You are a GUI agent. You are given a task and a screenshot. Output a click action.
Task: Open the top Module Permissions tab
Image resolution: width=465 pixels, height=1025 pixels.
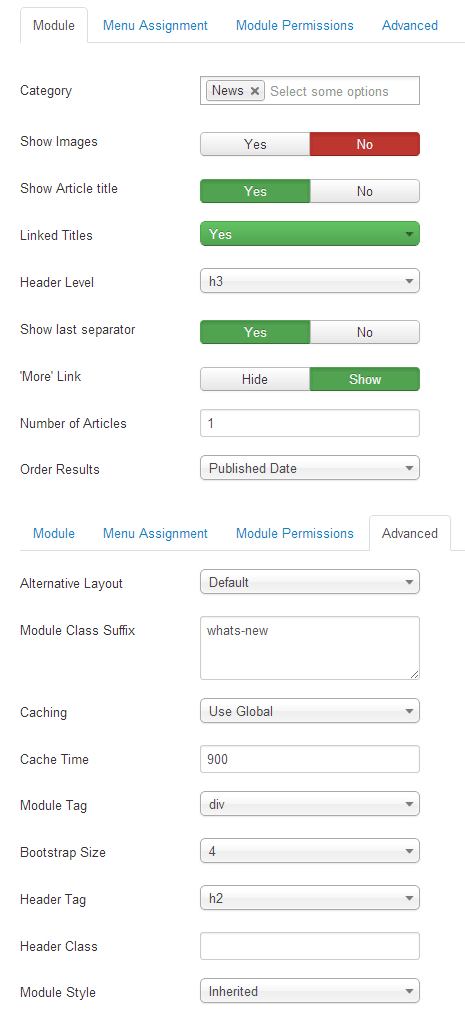click(294, 25)
